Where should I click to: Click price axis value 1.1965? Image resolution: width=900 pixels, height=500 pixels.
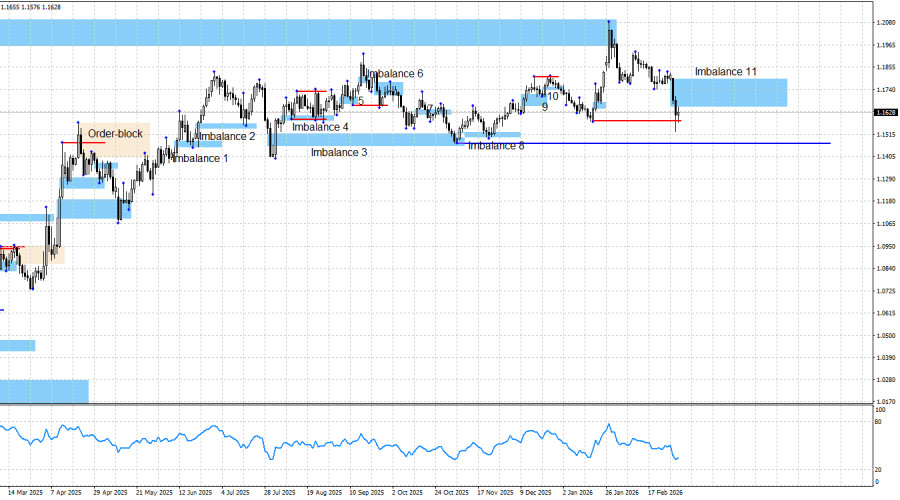pyautogui.click(x=886, y=45)
